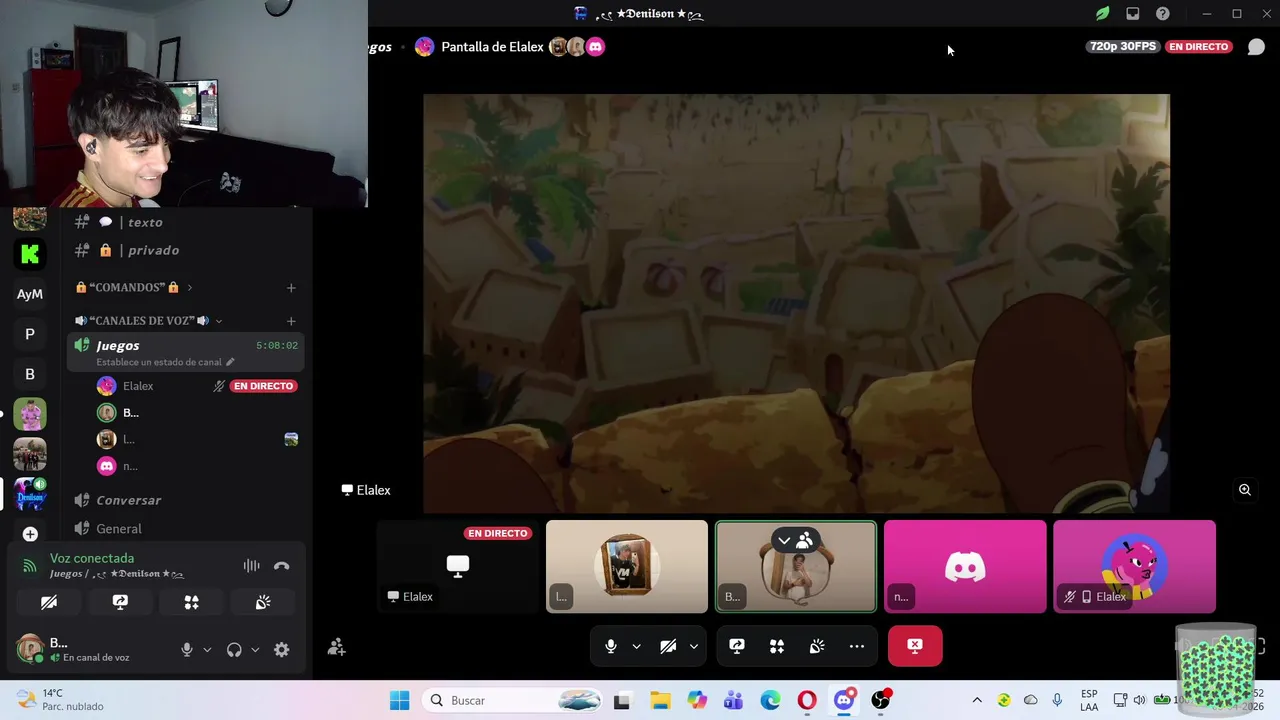Share your screen in call controls
1280x720 pixels.
click(737, 646)
